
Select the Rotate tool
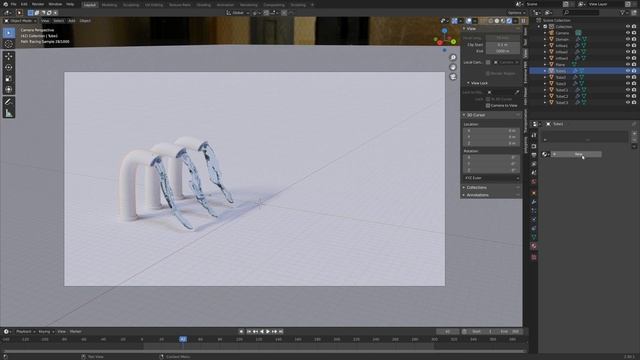click(x=9, y=67)
